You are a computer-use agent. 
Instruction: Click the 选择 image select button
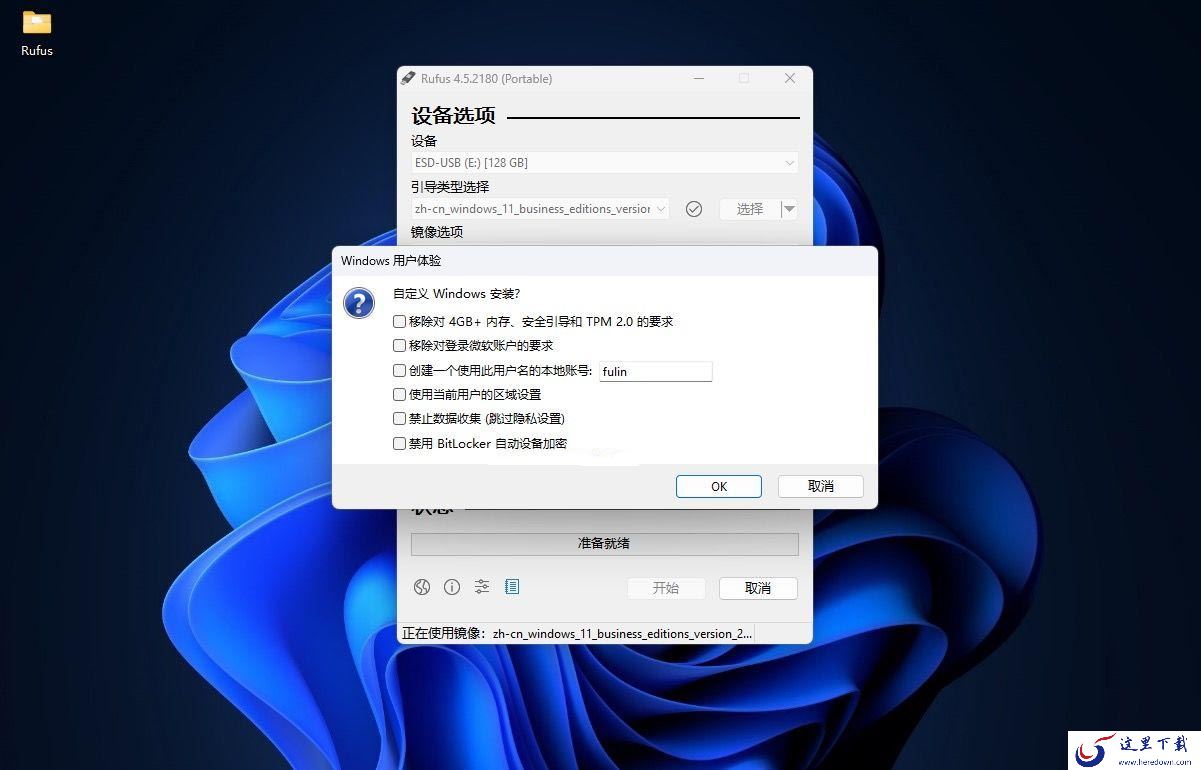[749, 209]
